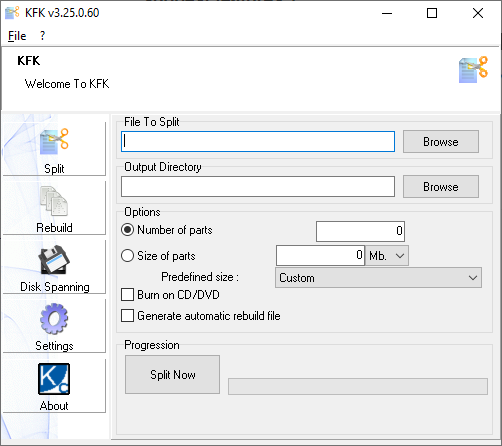This screenshot has width=502, height=446.
Task: Click the About KC logo icon
Action: pos(54,379)
